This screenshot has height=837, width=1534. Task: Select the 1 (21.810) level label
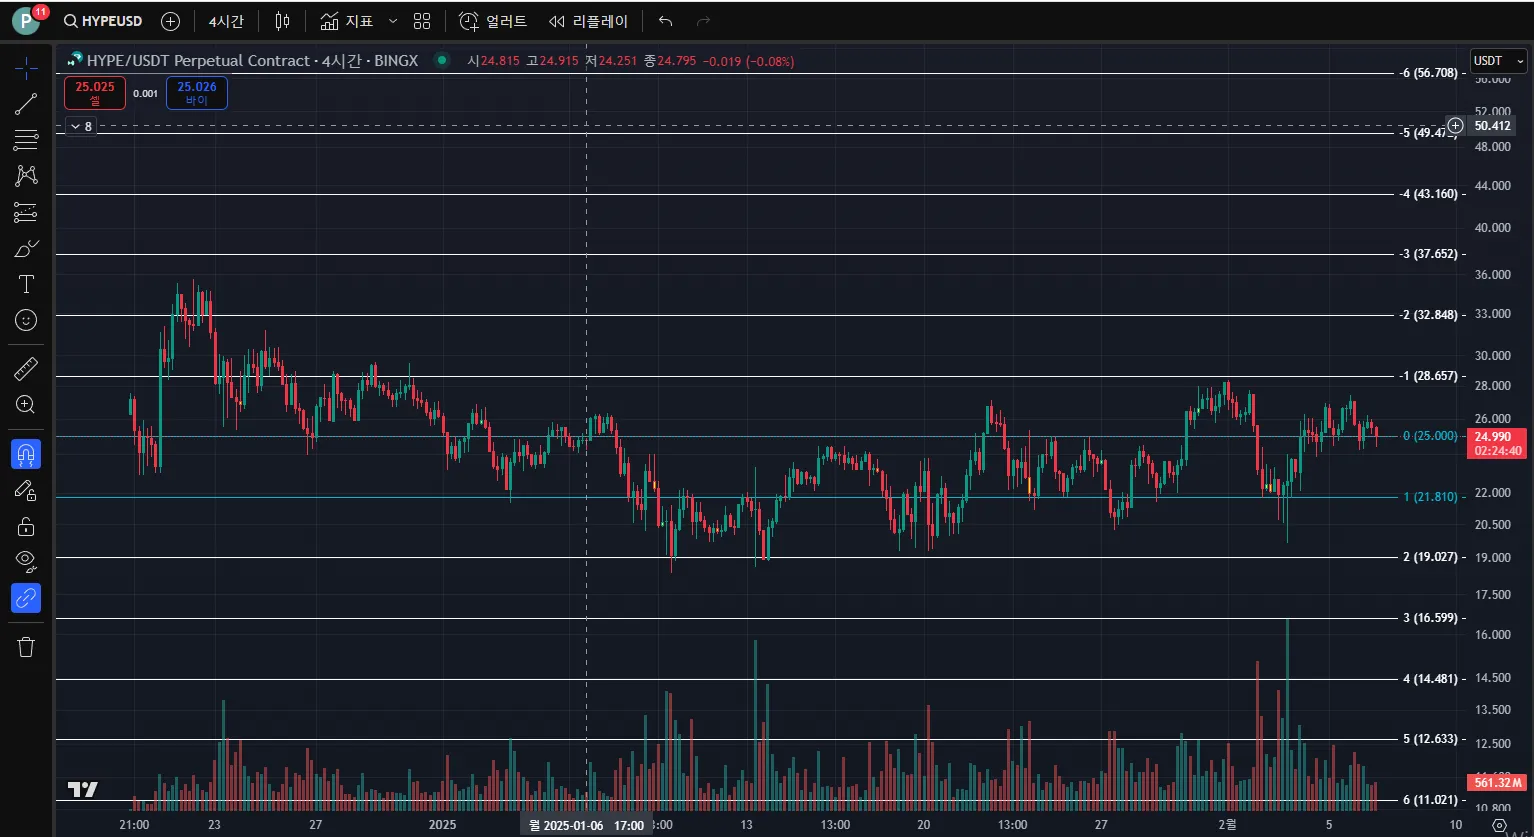[1430, 497]
